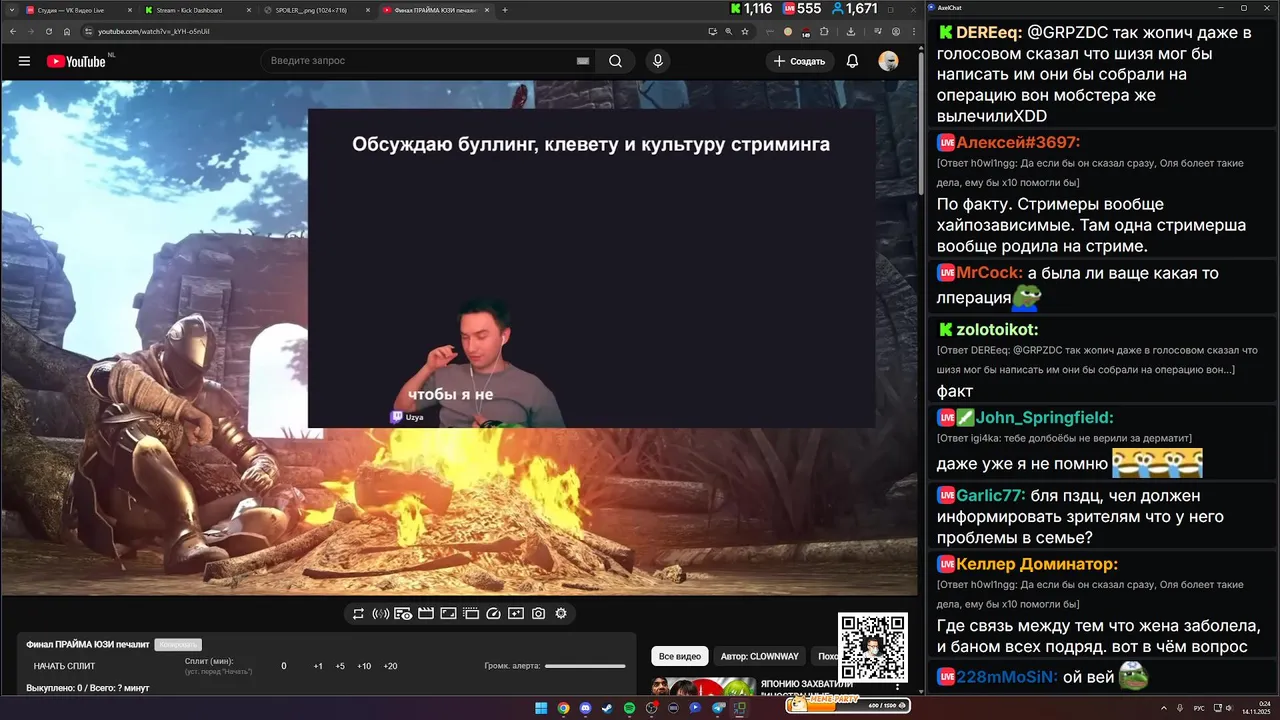Go to the YouTube home logo
1280x720 pixels.
point(76,61)
